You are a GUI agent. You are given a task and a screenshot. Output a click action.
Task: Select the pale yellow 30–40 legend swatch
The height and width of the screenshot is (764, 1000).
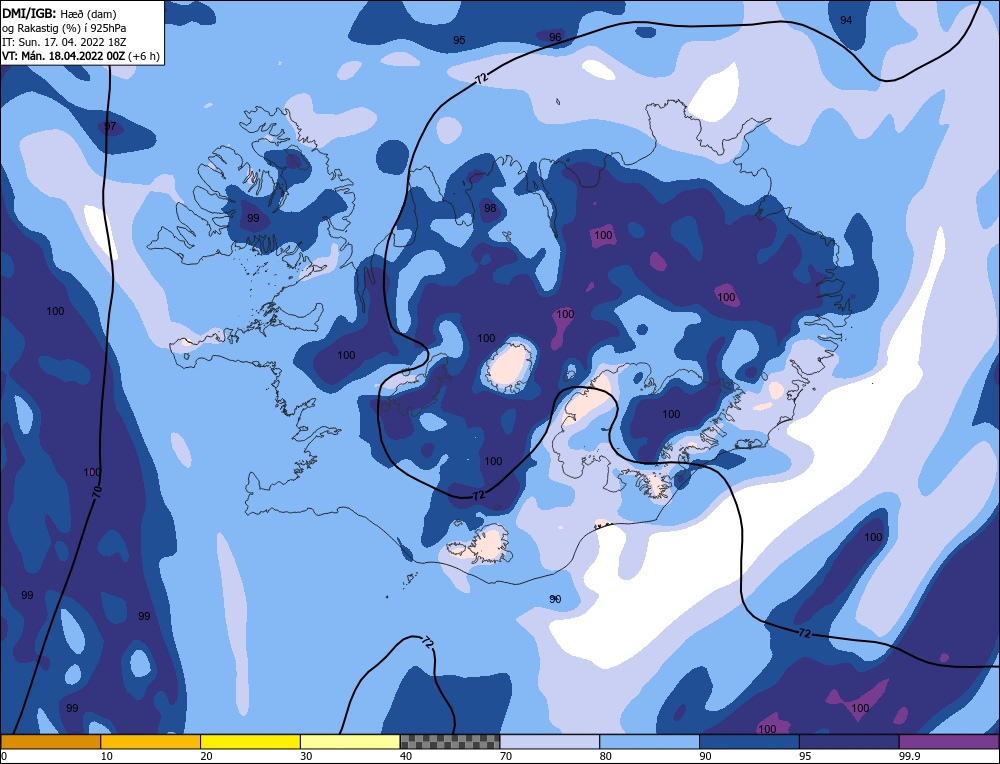click(350, 742)
